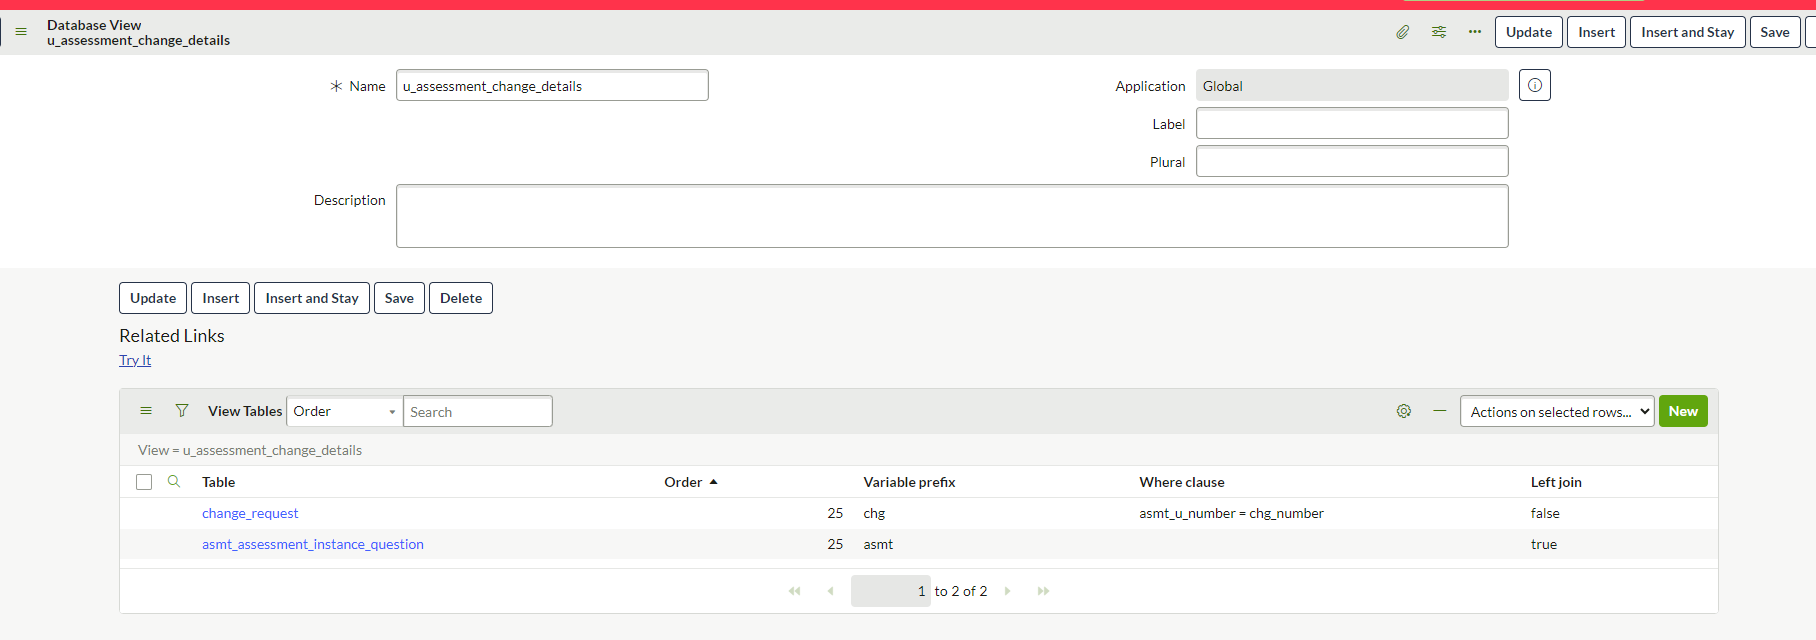Open asmt_assessment_instance_question table link
Screen dimensions: 1816x640
pos(313,544)
